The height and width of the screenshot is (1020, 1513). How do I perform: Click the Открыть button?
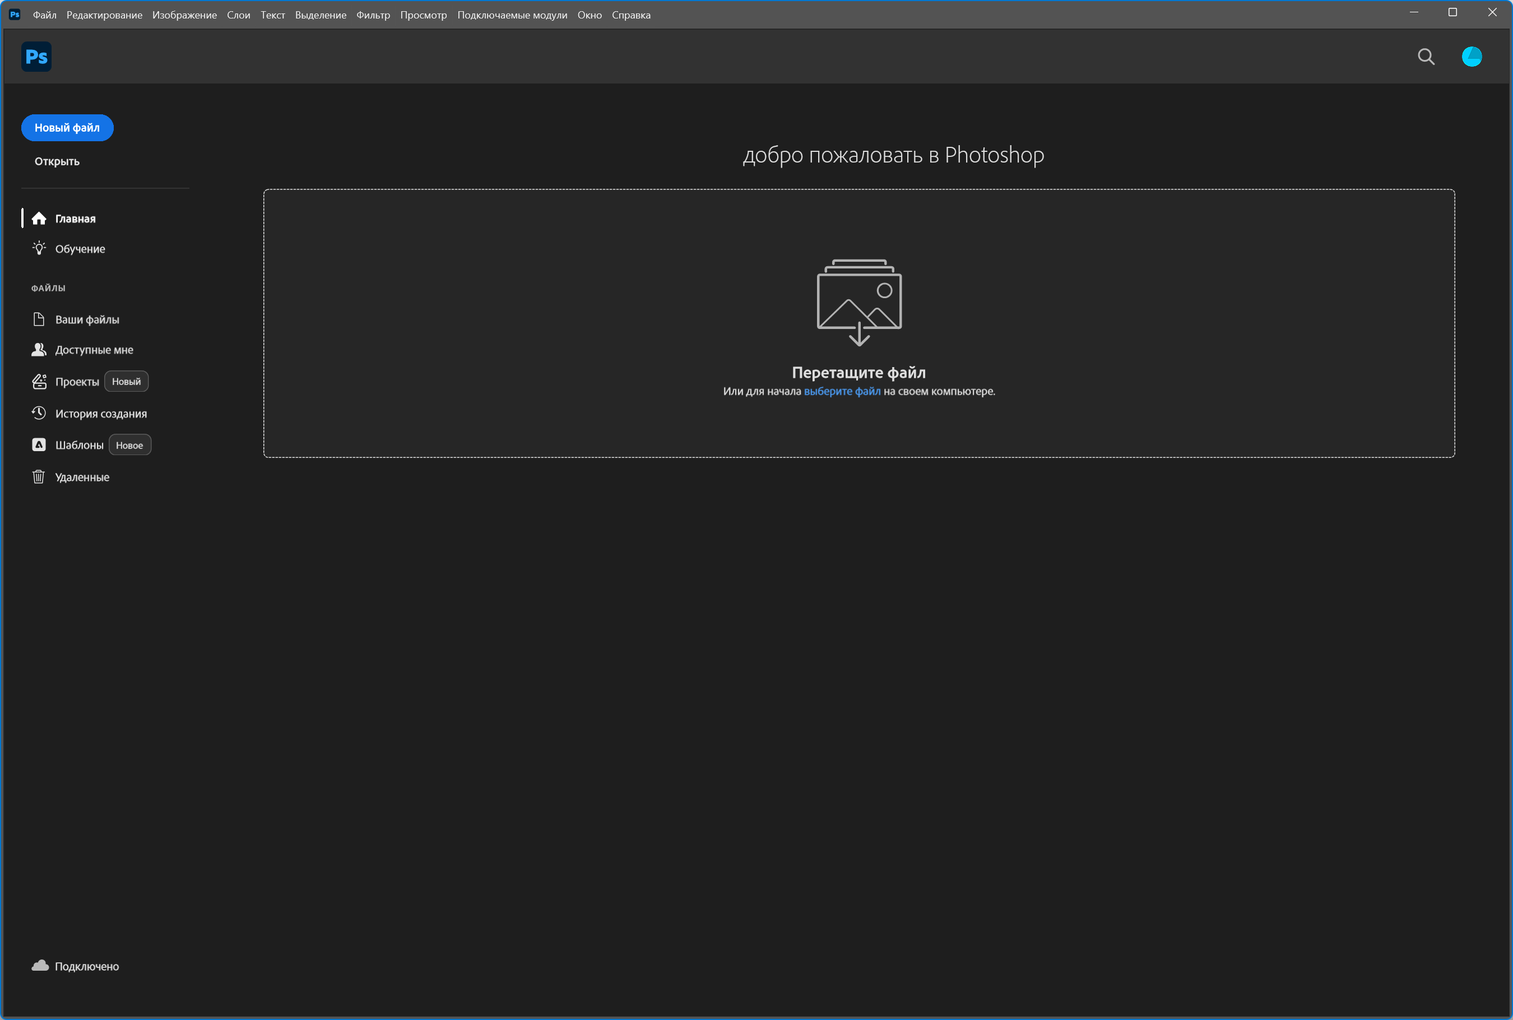click(57, 161)
